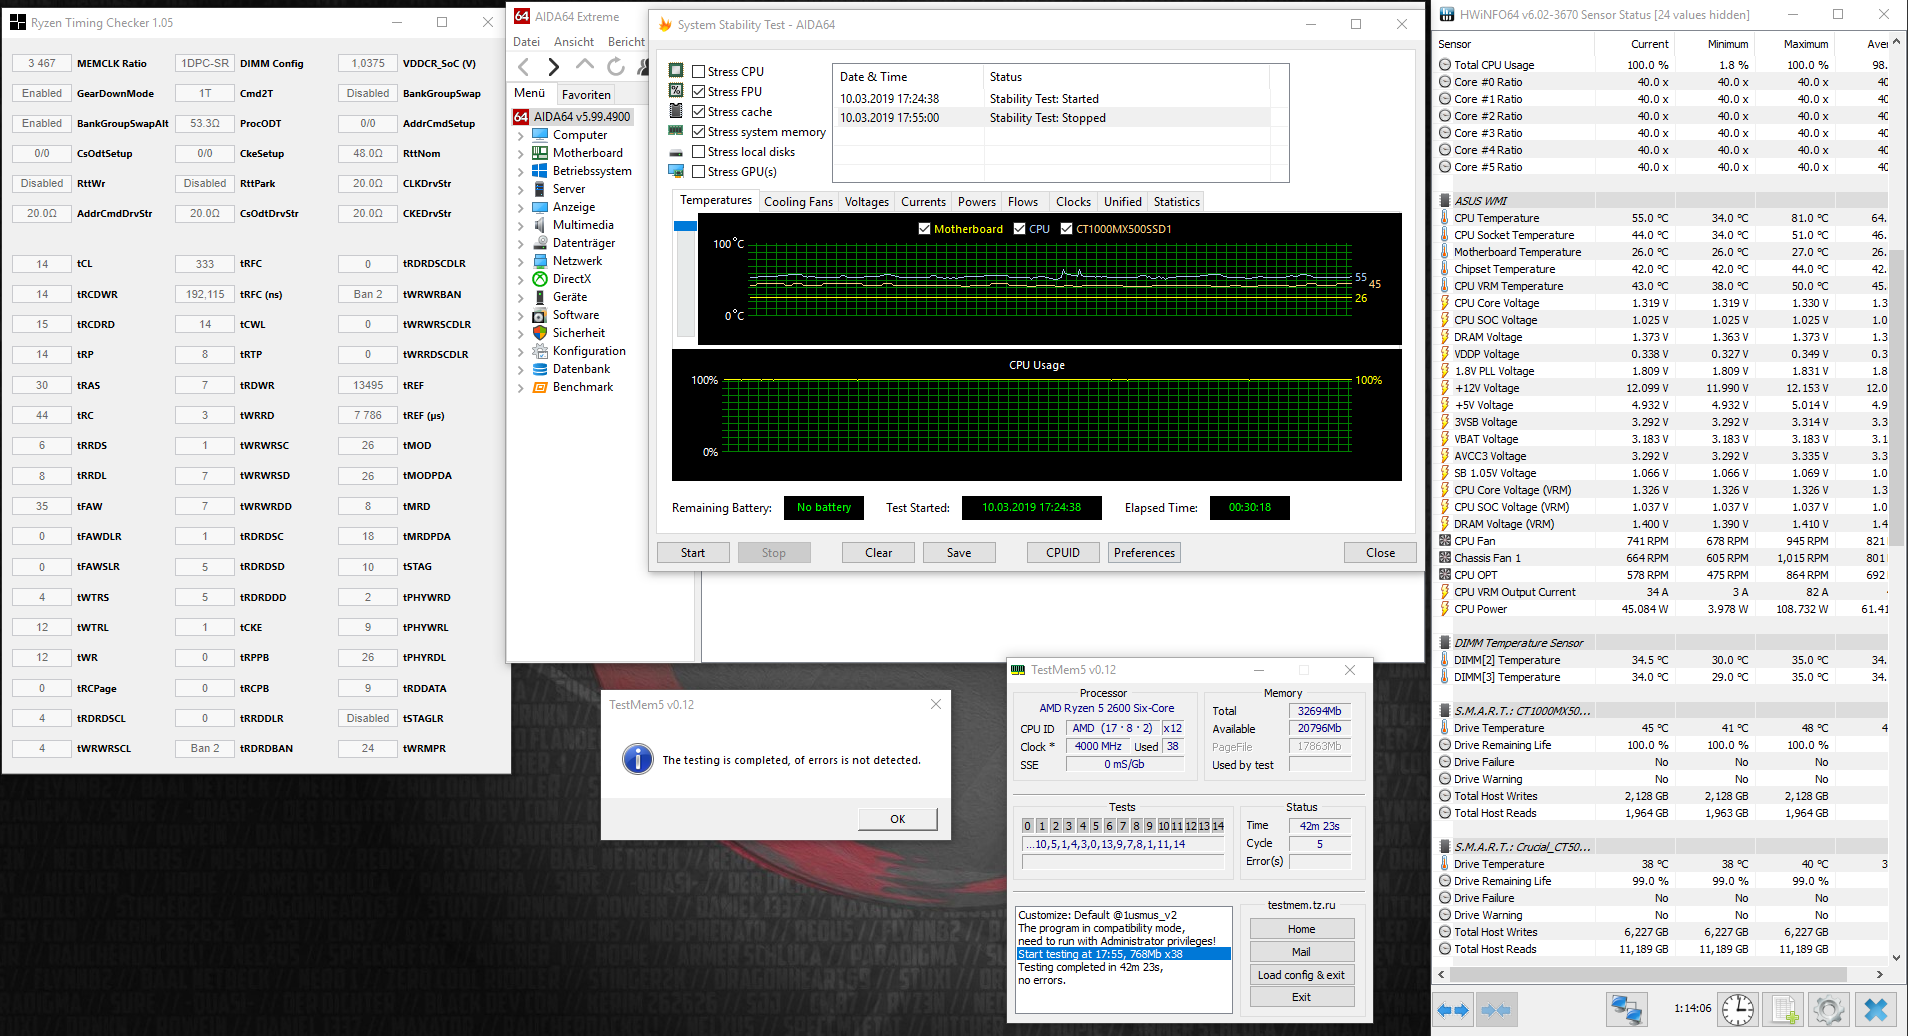Viewport: 1908px width, 1036px height.
Task: Expand the Motherboard tree node
Action: [520, 154]
